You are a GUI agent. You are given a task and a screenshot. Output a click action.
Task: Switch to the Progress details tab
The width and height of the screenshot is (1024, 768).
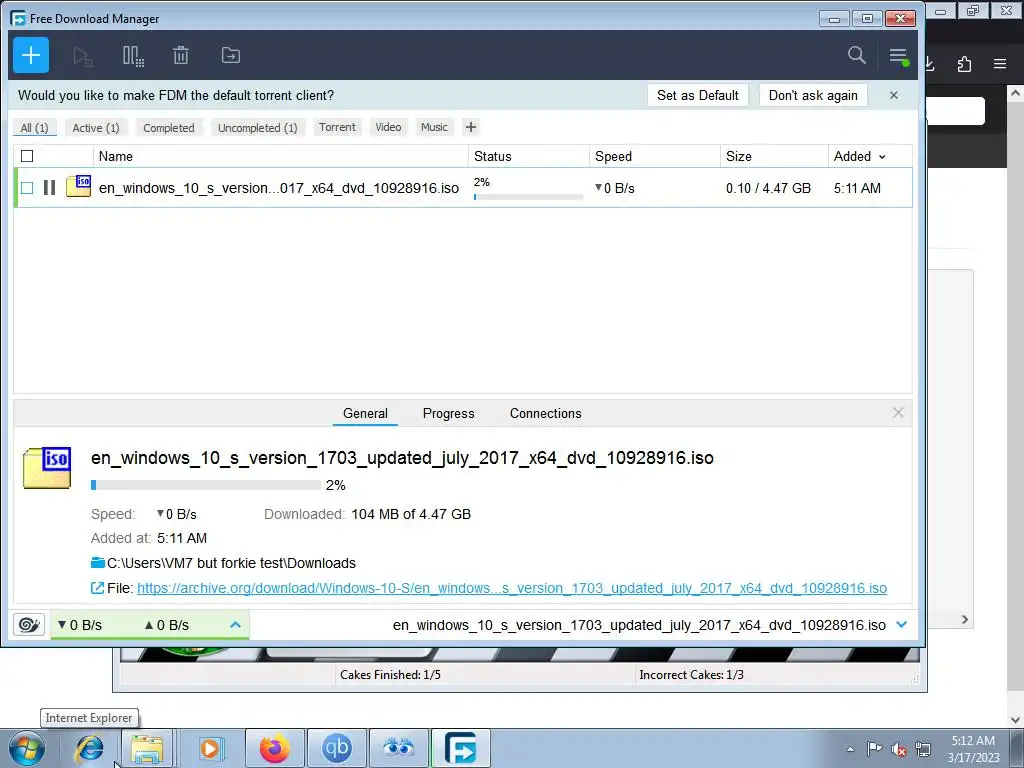(449, 413)
